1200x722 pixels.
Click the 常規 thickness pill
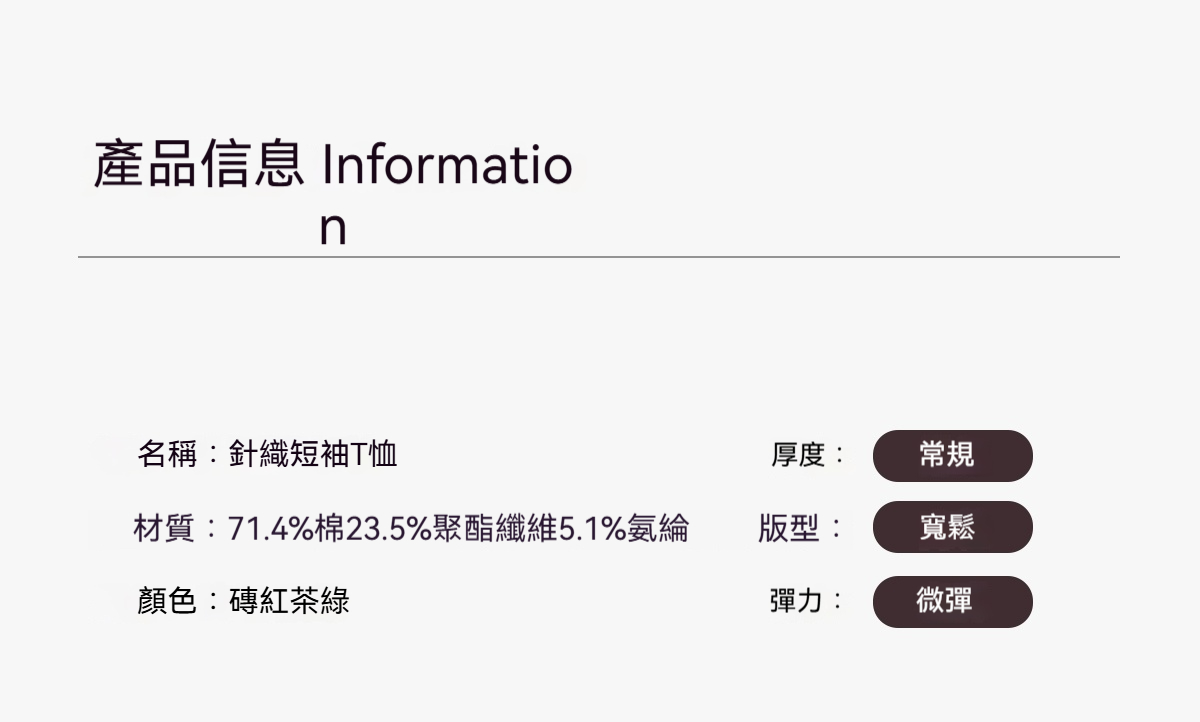point(952,456)
